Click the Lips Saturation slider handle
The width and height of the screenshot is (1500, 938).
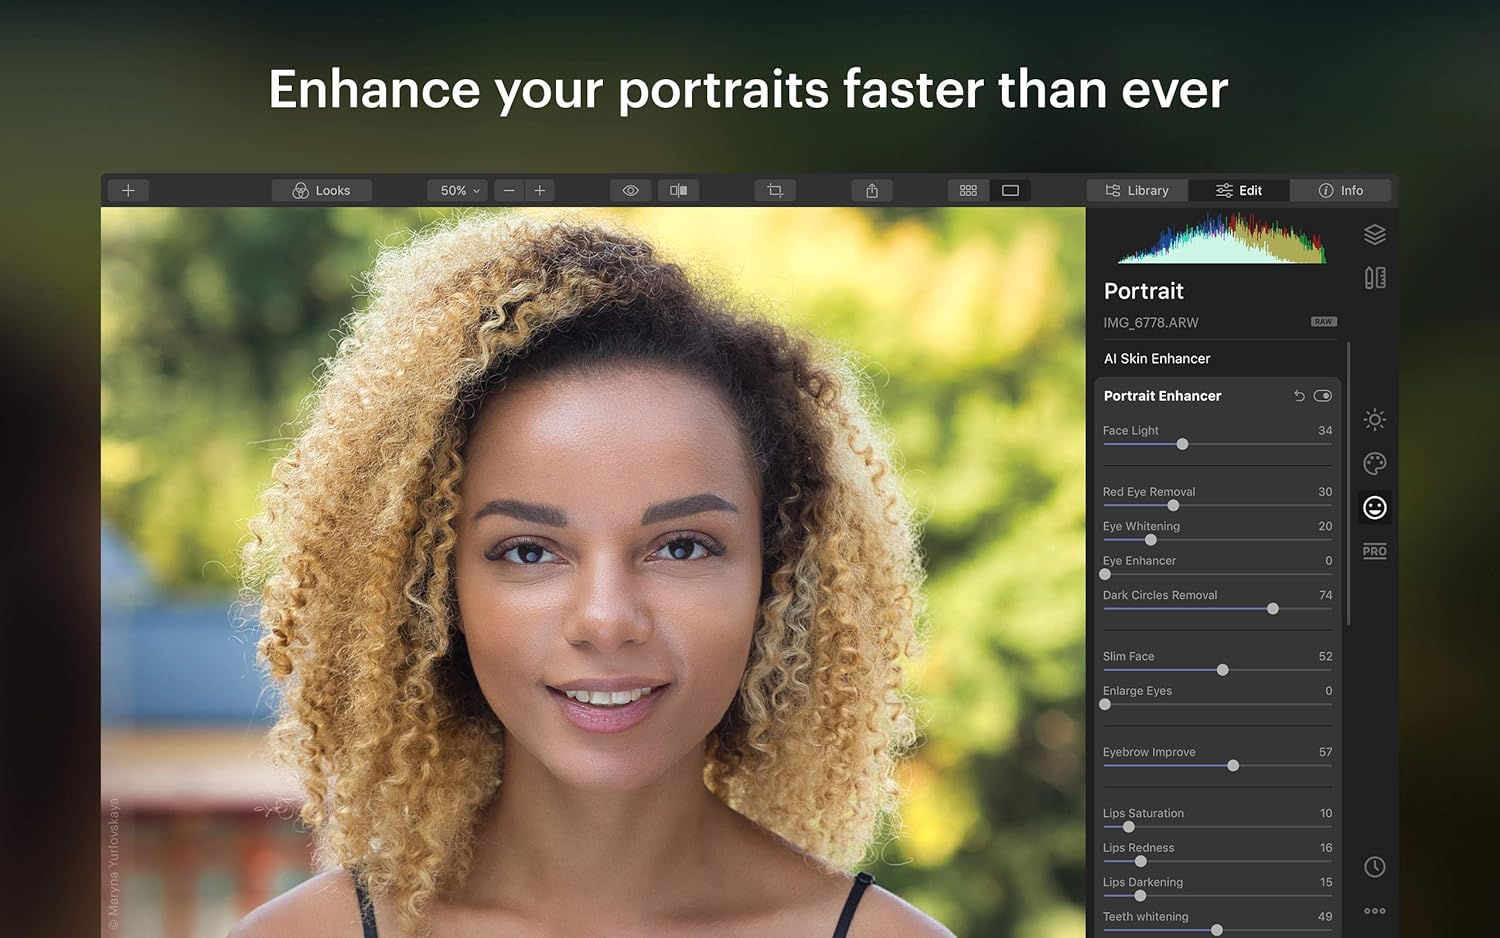(1128, 827)
